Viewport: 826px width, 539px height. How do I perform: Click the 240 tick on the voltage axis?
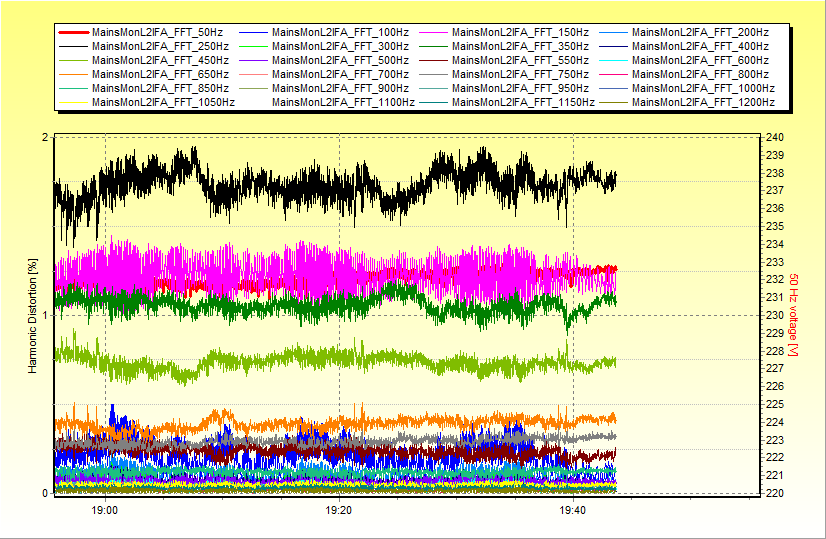point(775,137)
